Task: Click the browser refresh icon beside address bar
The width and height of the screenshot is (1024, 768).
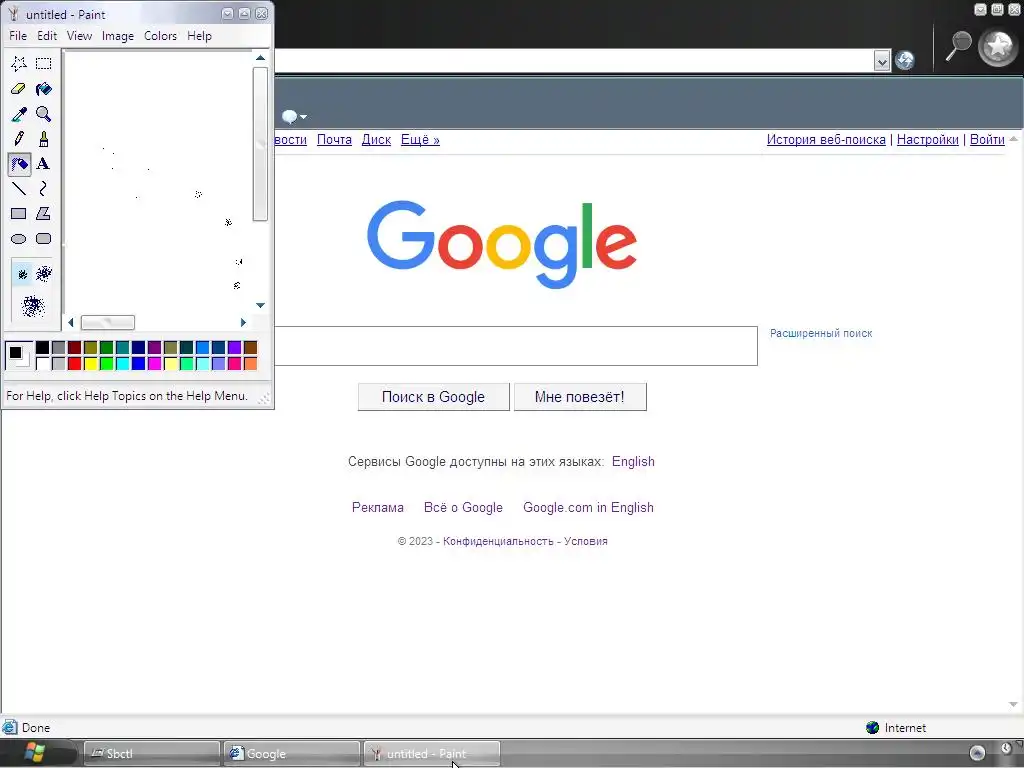Action: (x=904, y=61)
